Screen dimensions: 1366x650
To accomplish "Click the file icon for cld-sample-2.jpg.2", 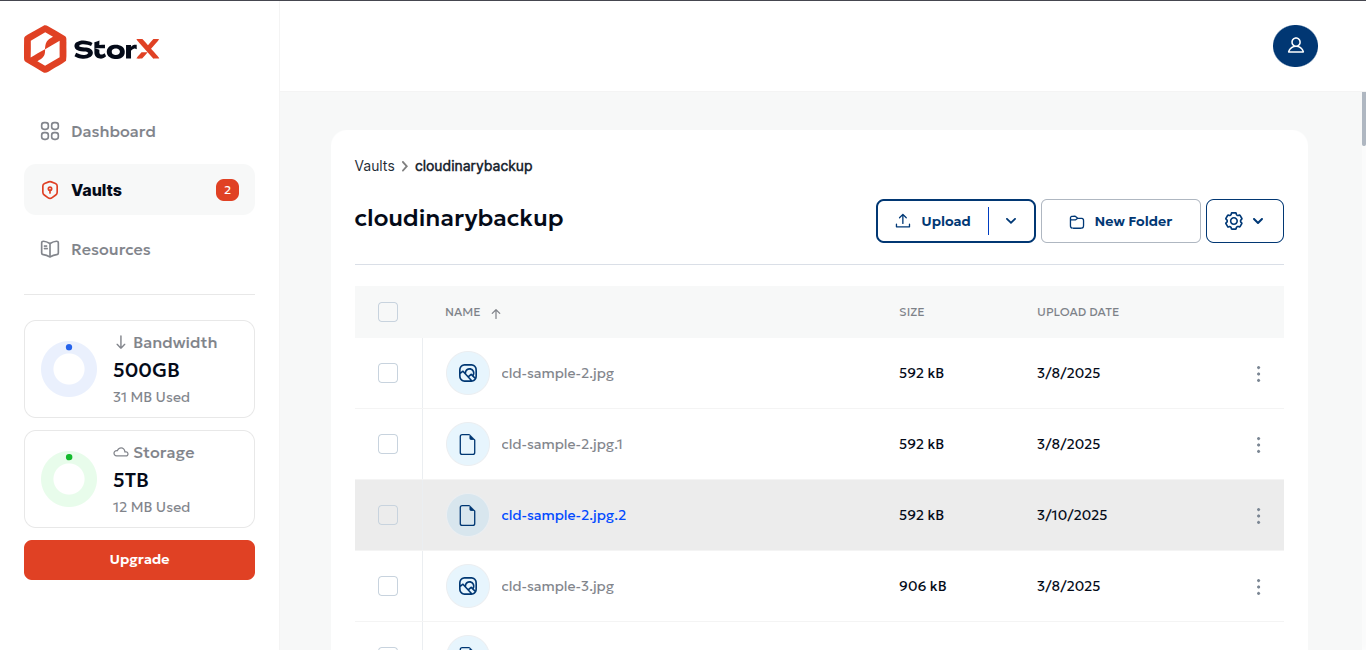I will pyautogui.click(x=468, y=515).
